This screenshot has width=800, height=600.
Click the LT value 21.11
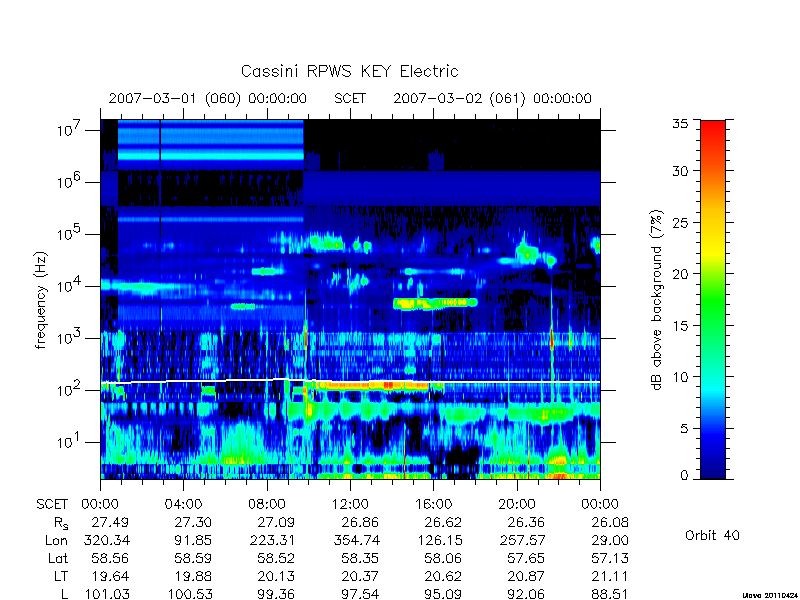[610, 576]
